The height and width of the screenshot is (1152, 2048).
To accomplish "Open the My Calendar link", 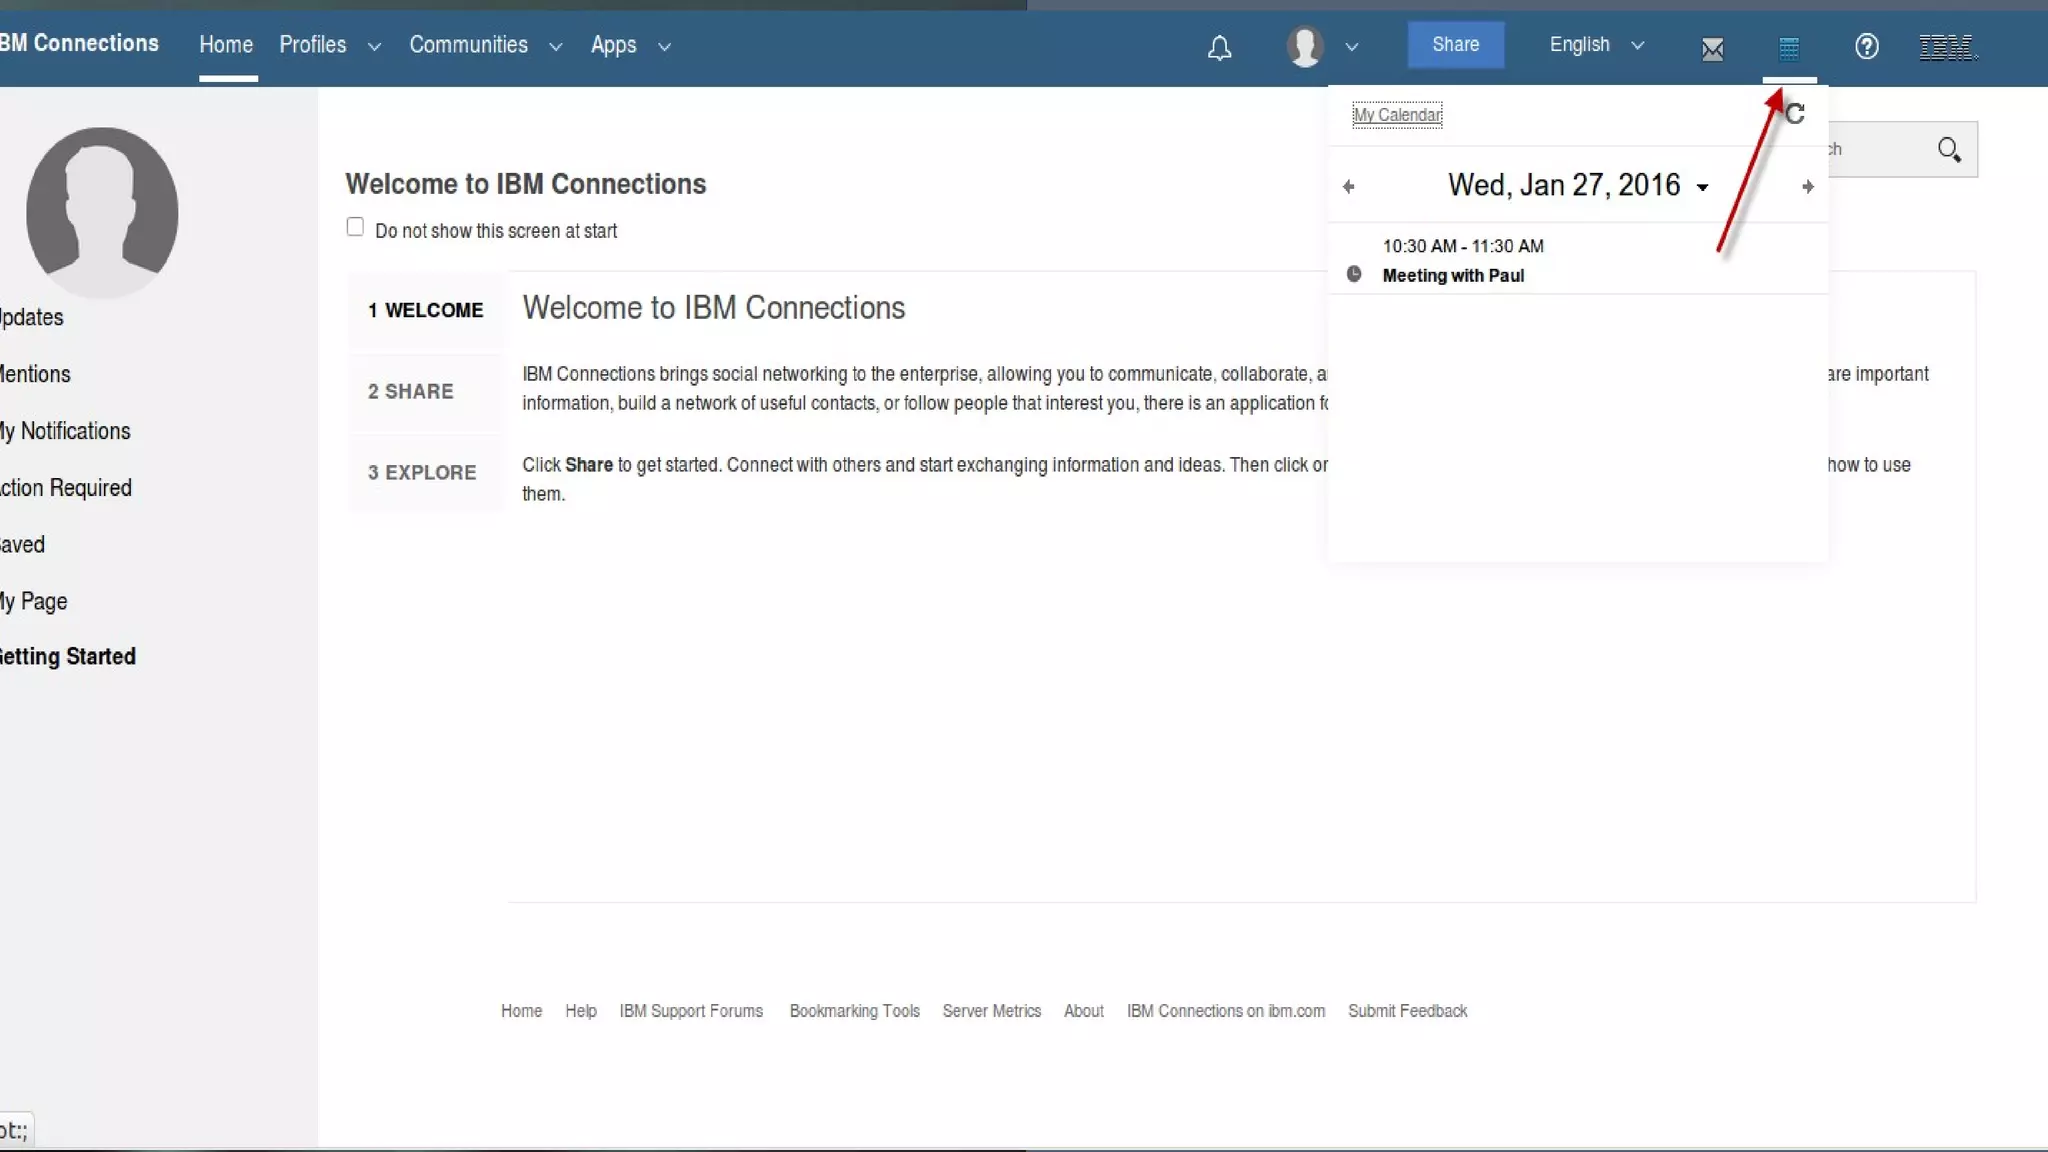I will pyautogui.click(x=1397, y=115).
